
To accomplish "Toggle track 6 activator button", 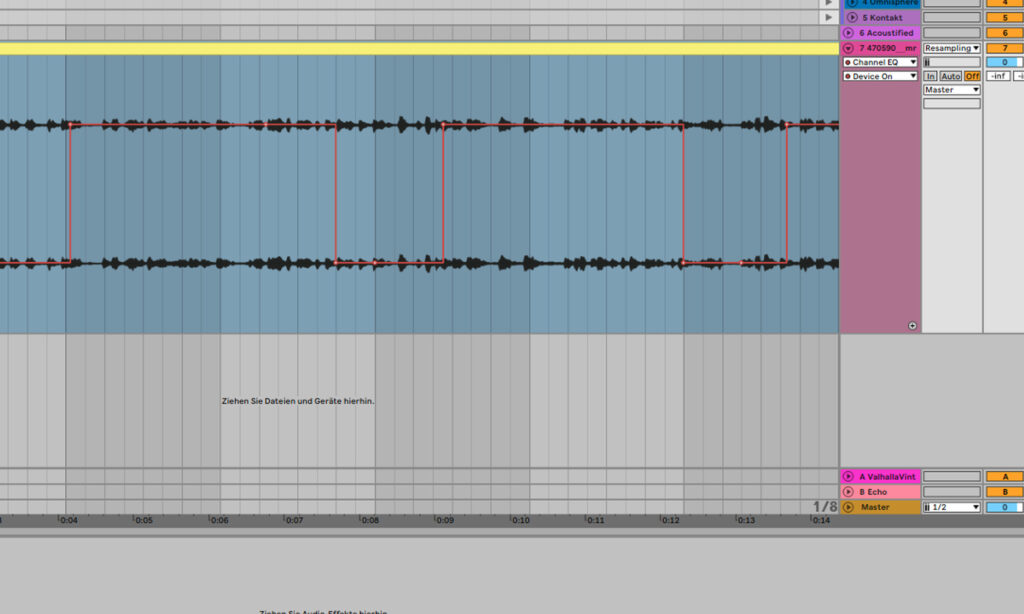I will 1005,33.
